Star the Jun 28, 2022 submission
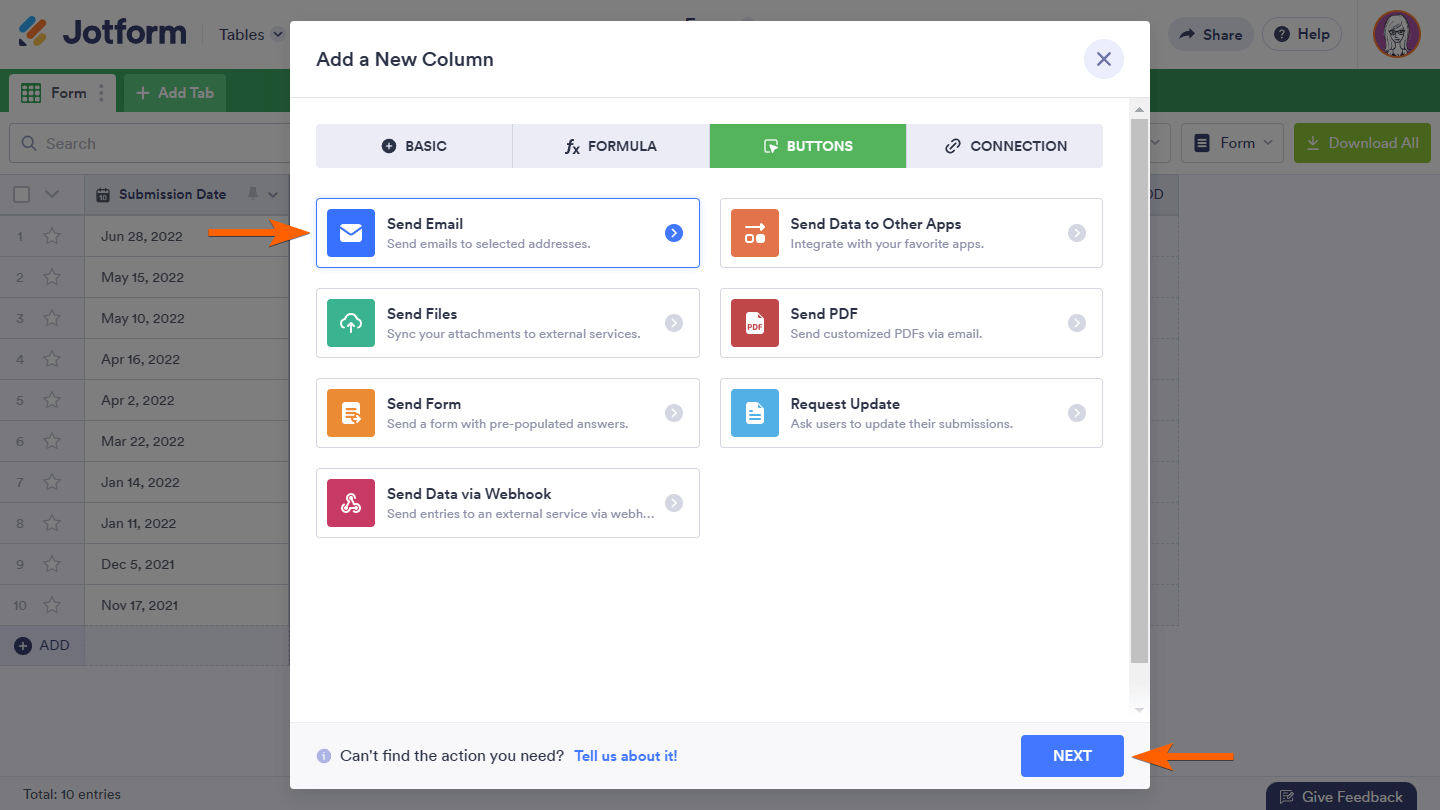Viewport: 1440px width, 810px height. click(53, 236)
